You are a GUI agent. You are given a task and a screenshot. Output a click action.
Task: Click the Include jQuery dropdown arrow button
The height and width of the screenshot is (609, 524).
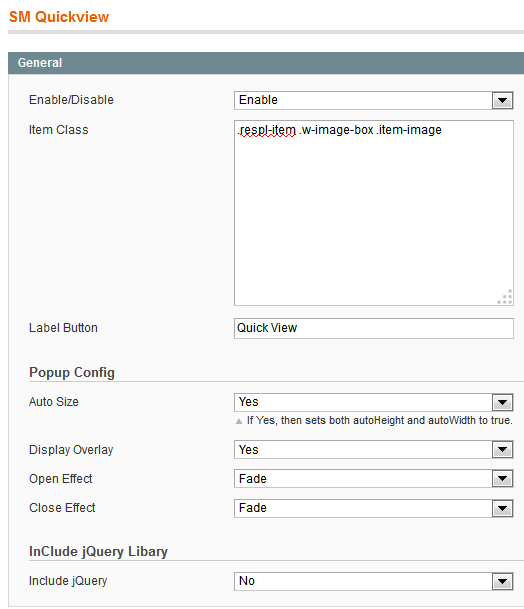(x=502, y=581)
